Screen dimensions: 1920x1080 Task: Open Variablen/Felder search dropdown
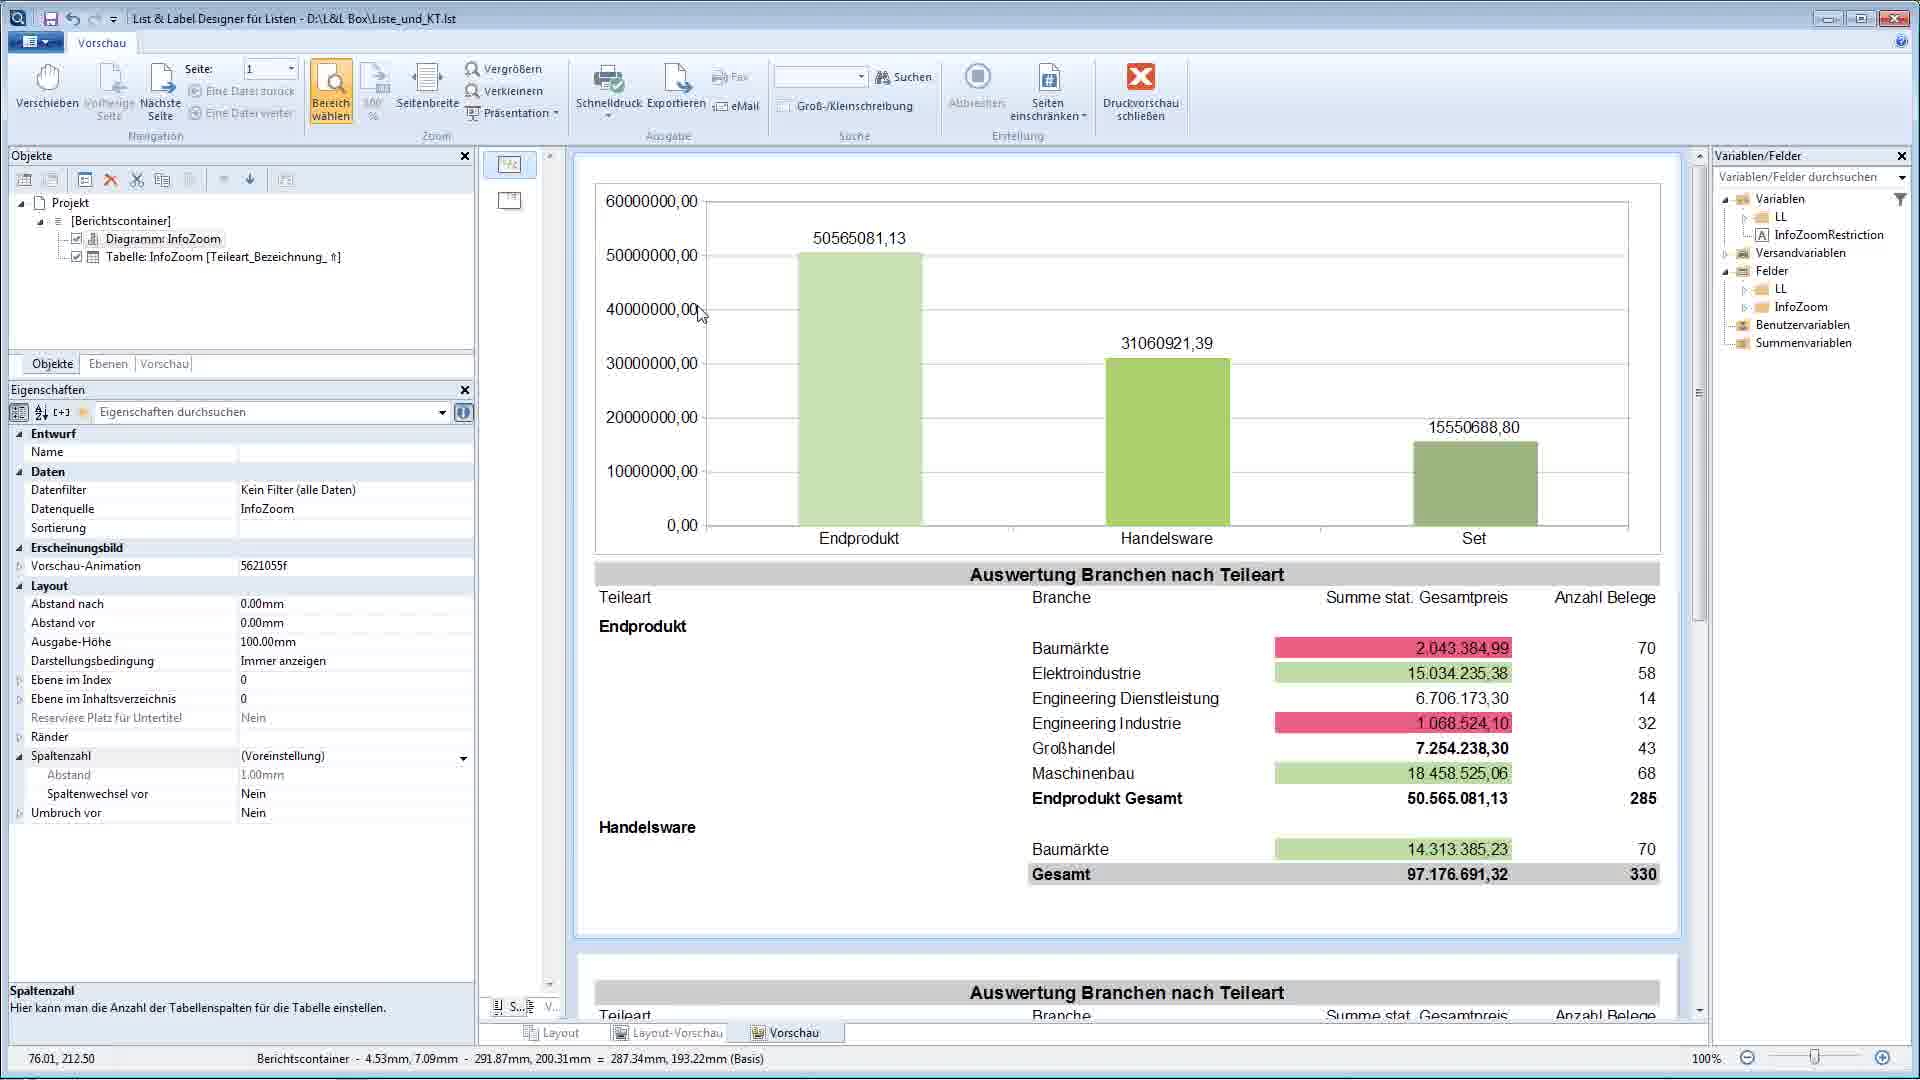click(x=1901, y=177)
